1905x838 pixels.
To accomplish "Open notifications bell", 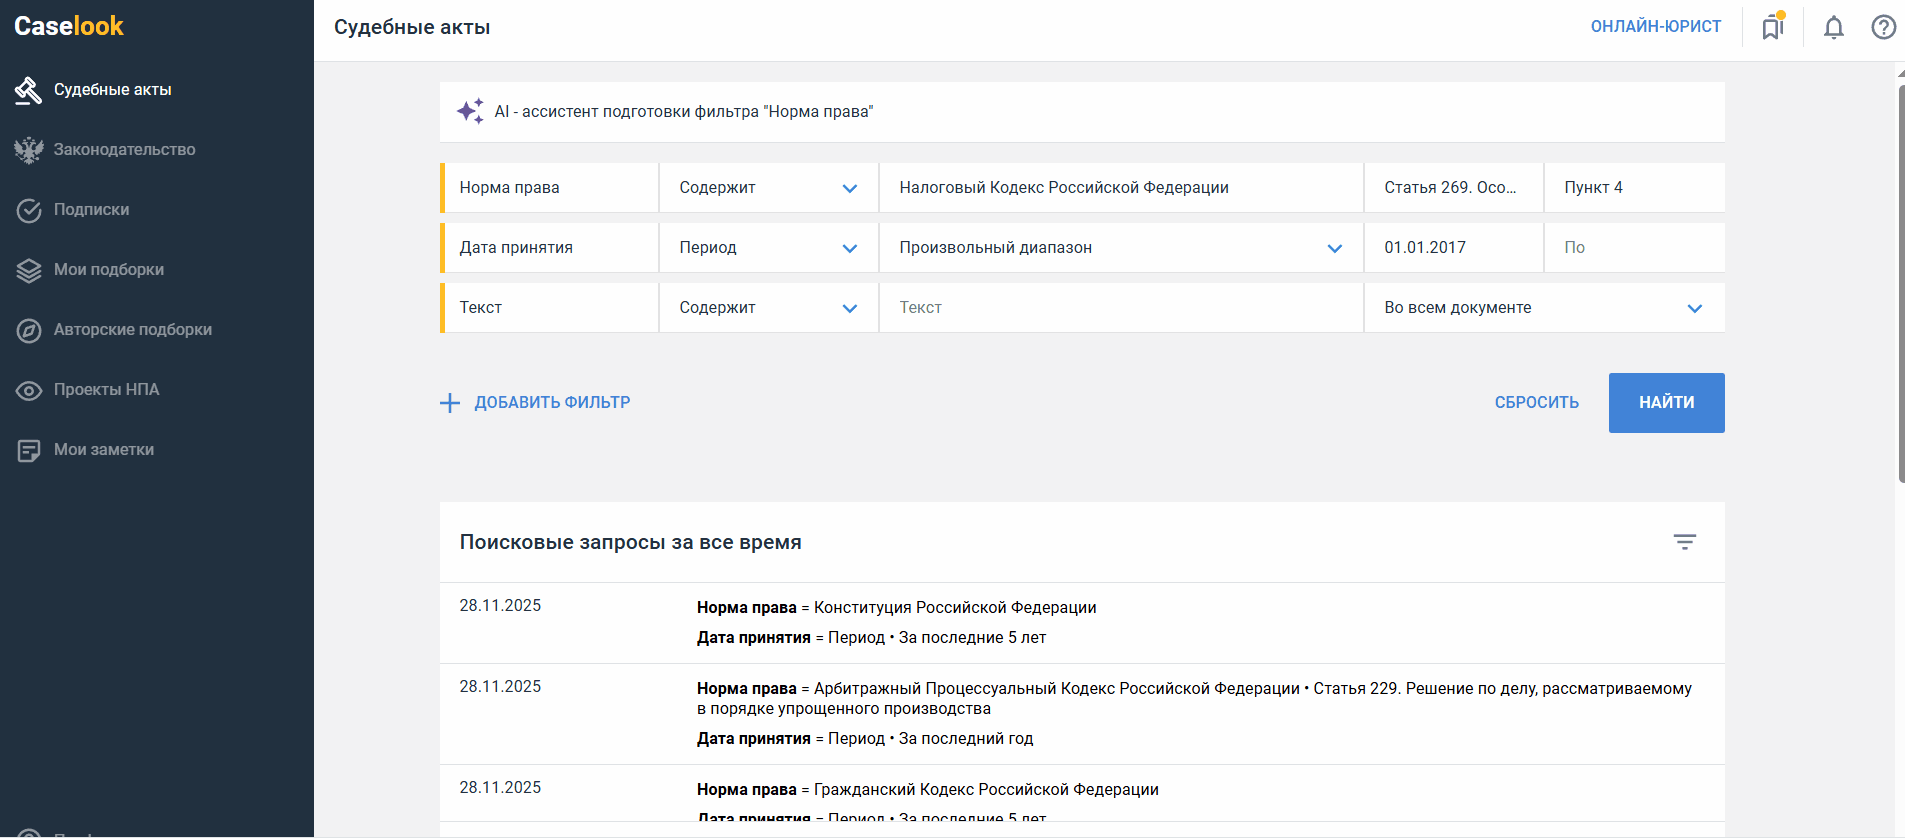I will (x=1833, y=27).
